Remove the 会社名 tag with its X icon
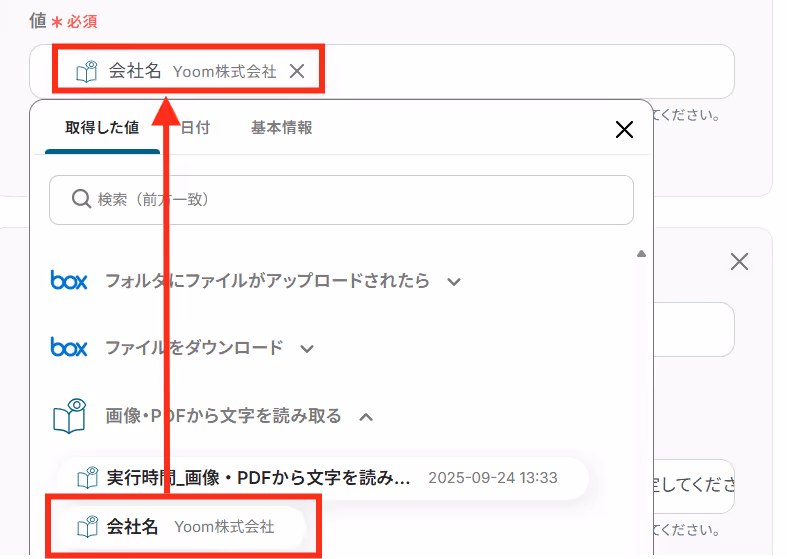Screen dimensions: 787x559 297,71
